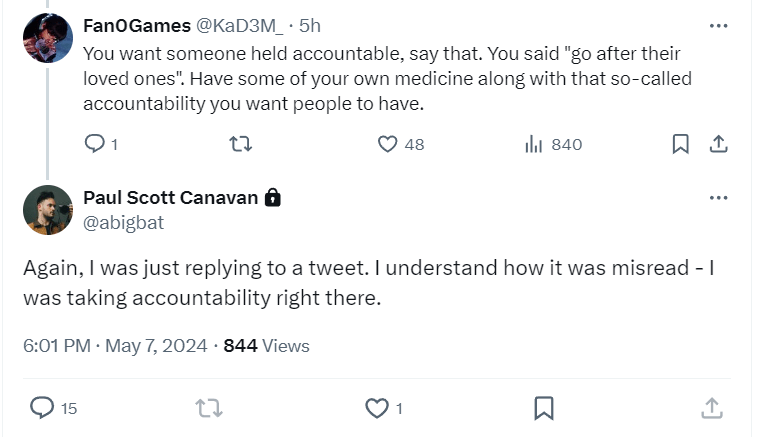Open Fan0Games profile picture
767x437 pixels.
(47, 38)
